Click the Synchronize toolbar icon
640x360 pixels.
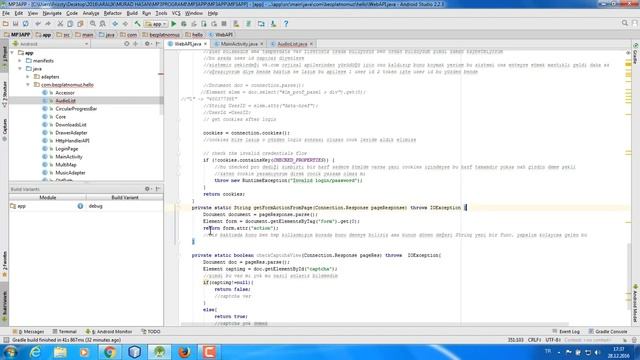click(26, 24)
